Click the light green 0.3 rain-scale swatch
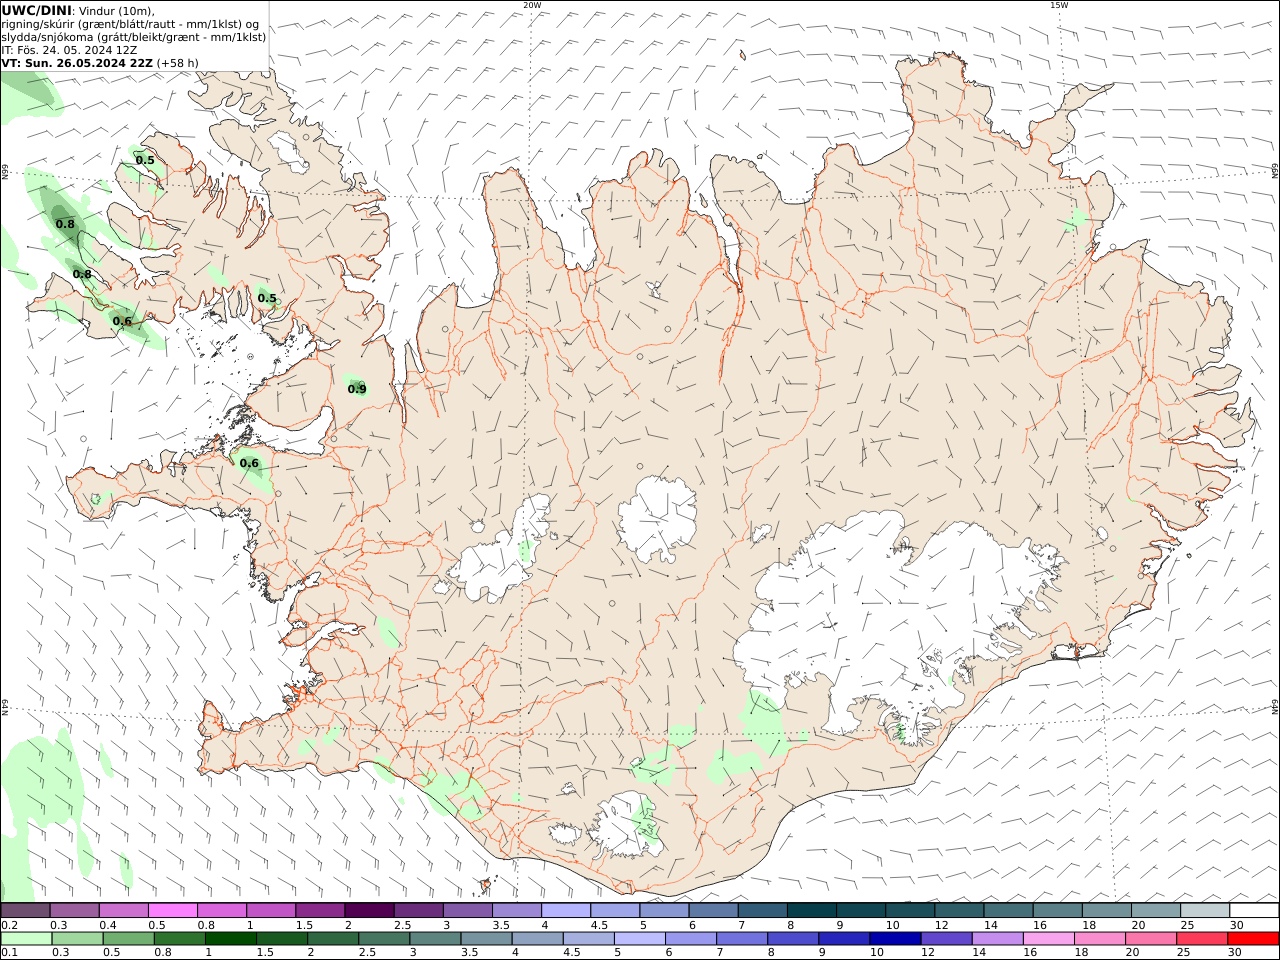Screen dimensions: 1280x960 (x=77, y=939)
